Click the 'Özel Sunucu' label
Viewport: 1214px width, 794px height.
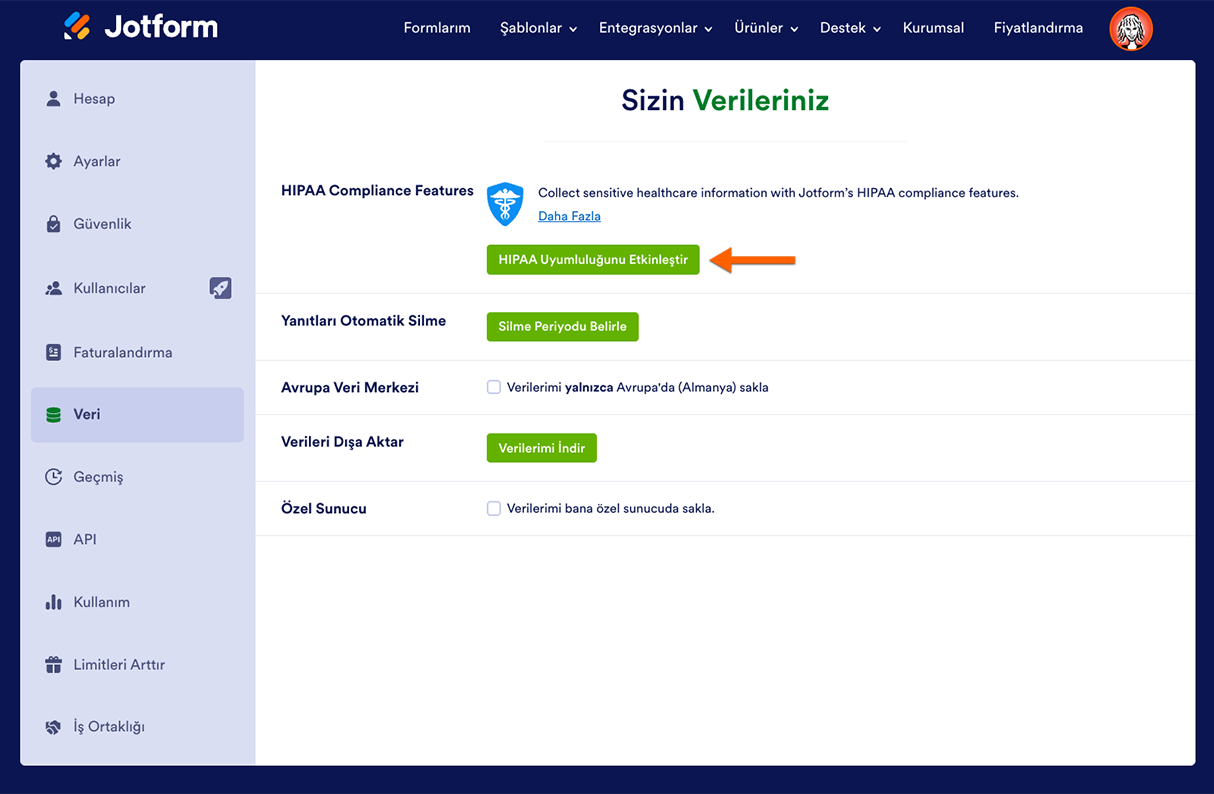324,508
